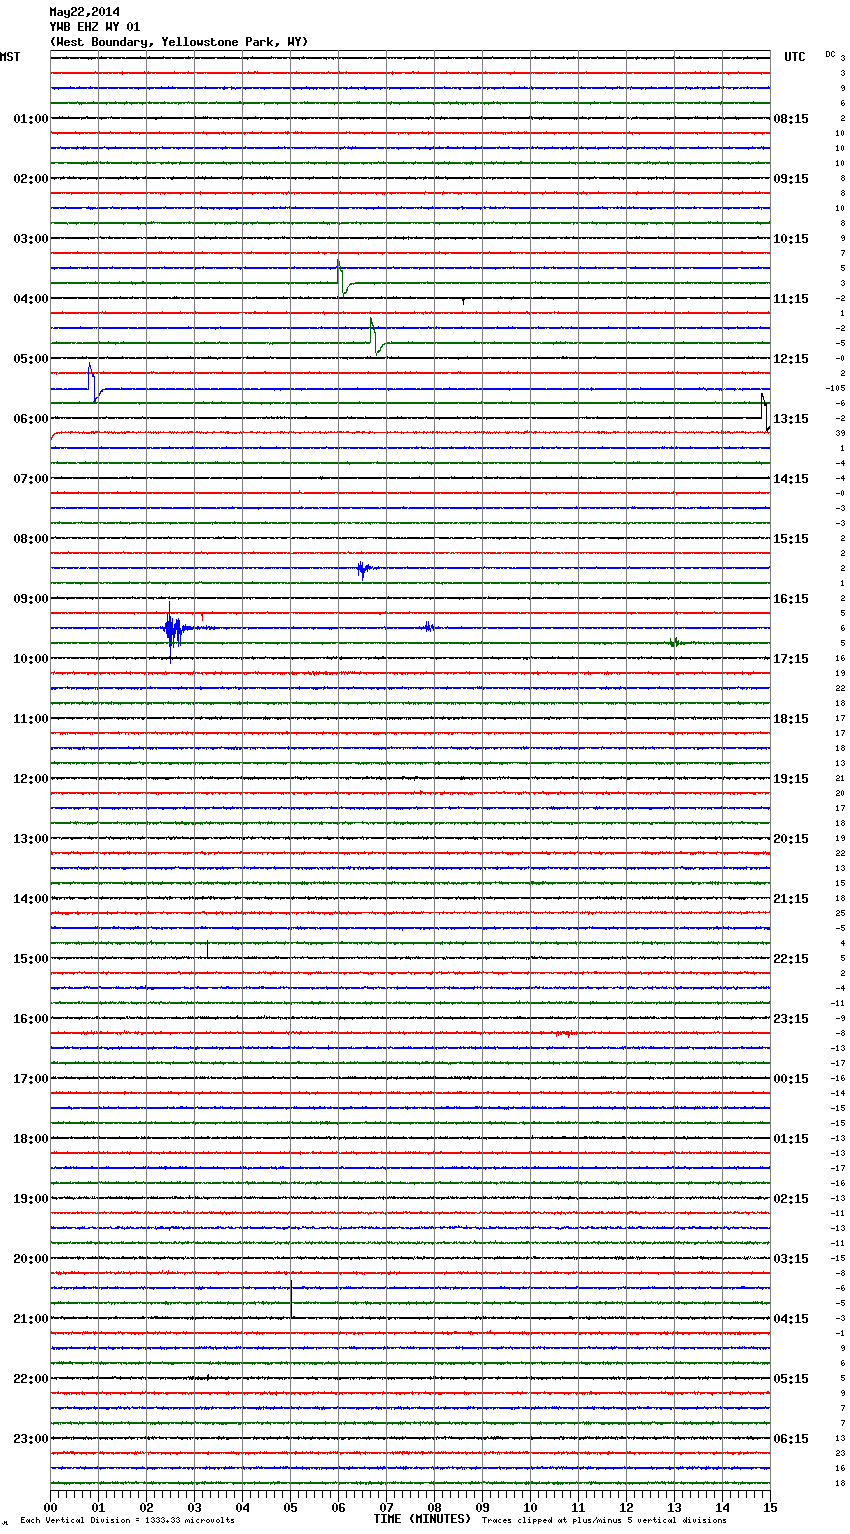Click the -105 DC offset value
This screenshot has width=850, height=1534.
pos(835,388)
